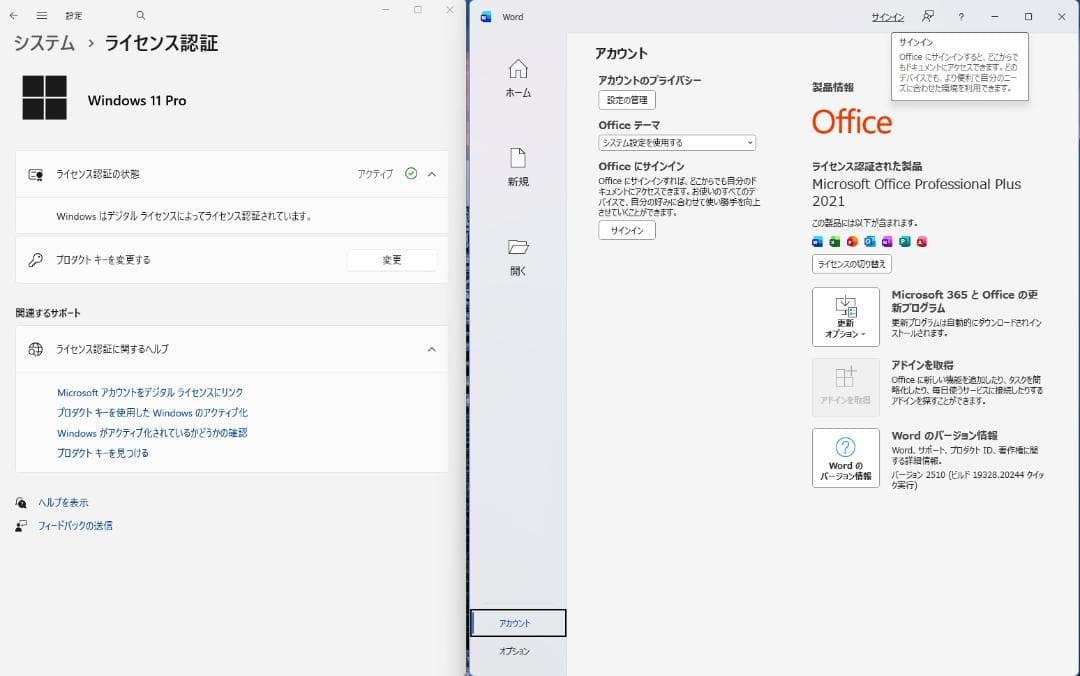1080x676 pixels.
Task: Open the オプション tab in Word
Action: (516, 650)
